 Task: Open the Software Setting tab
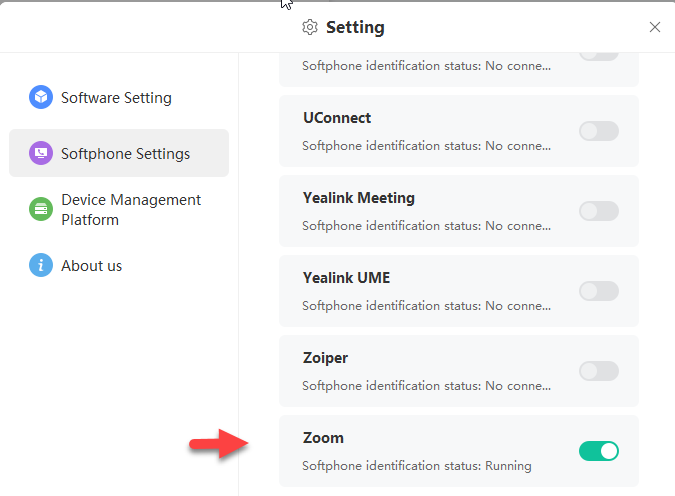(x=116, y=98)
